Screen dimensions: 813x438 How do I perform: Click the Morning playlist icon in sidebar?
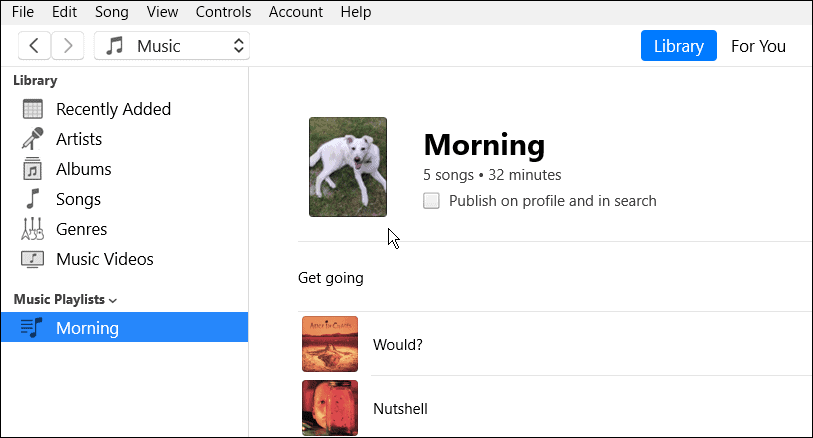coord(32,328)
